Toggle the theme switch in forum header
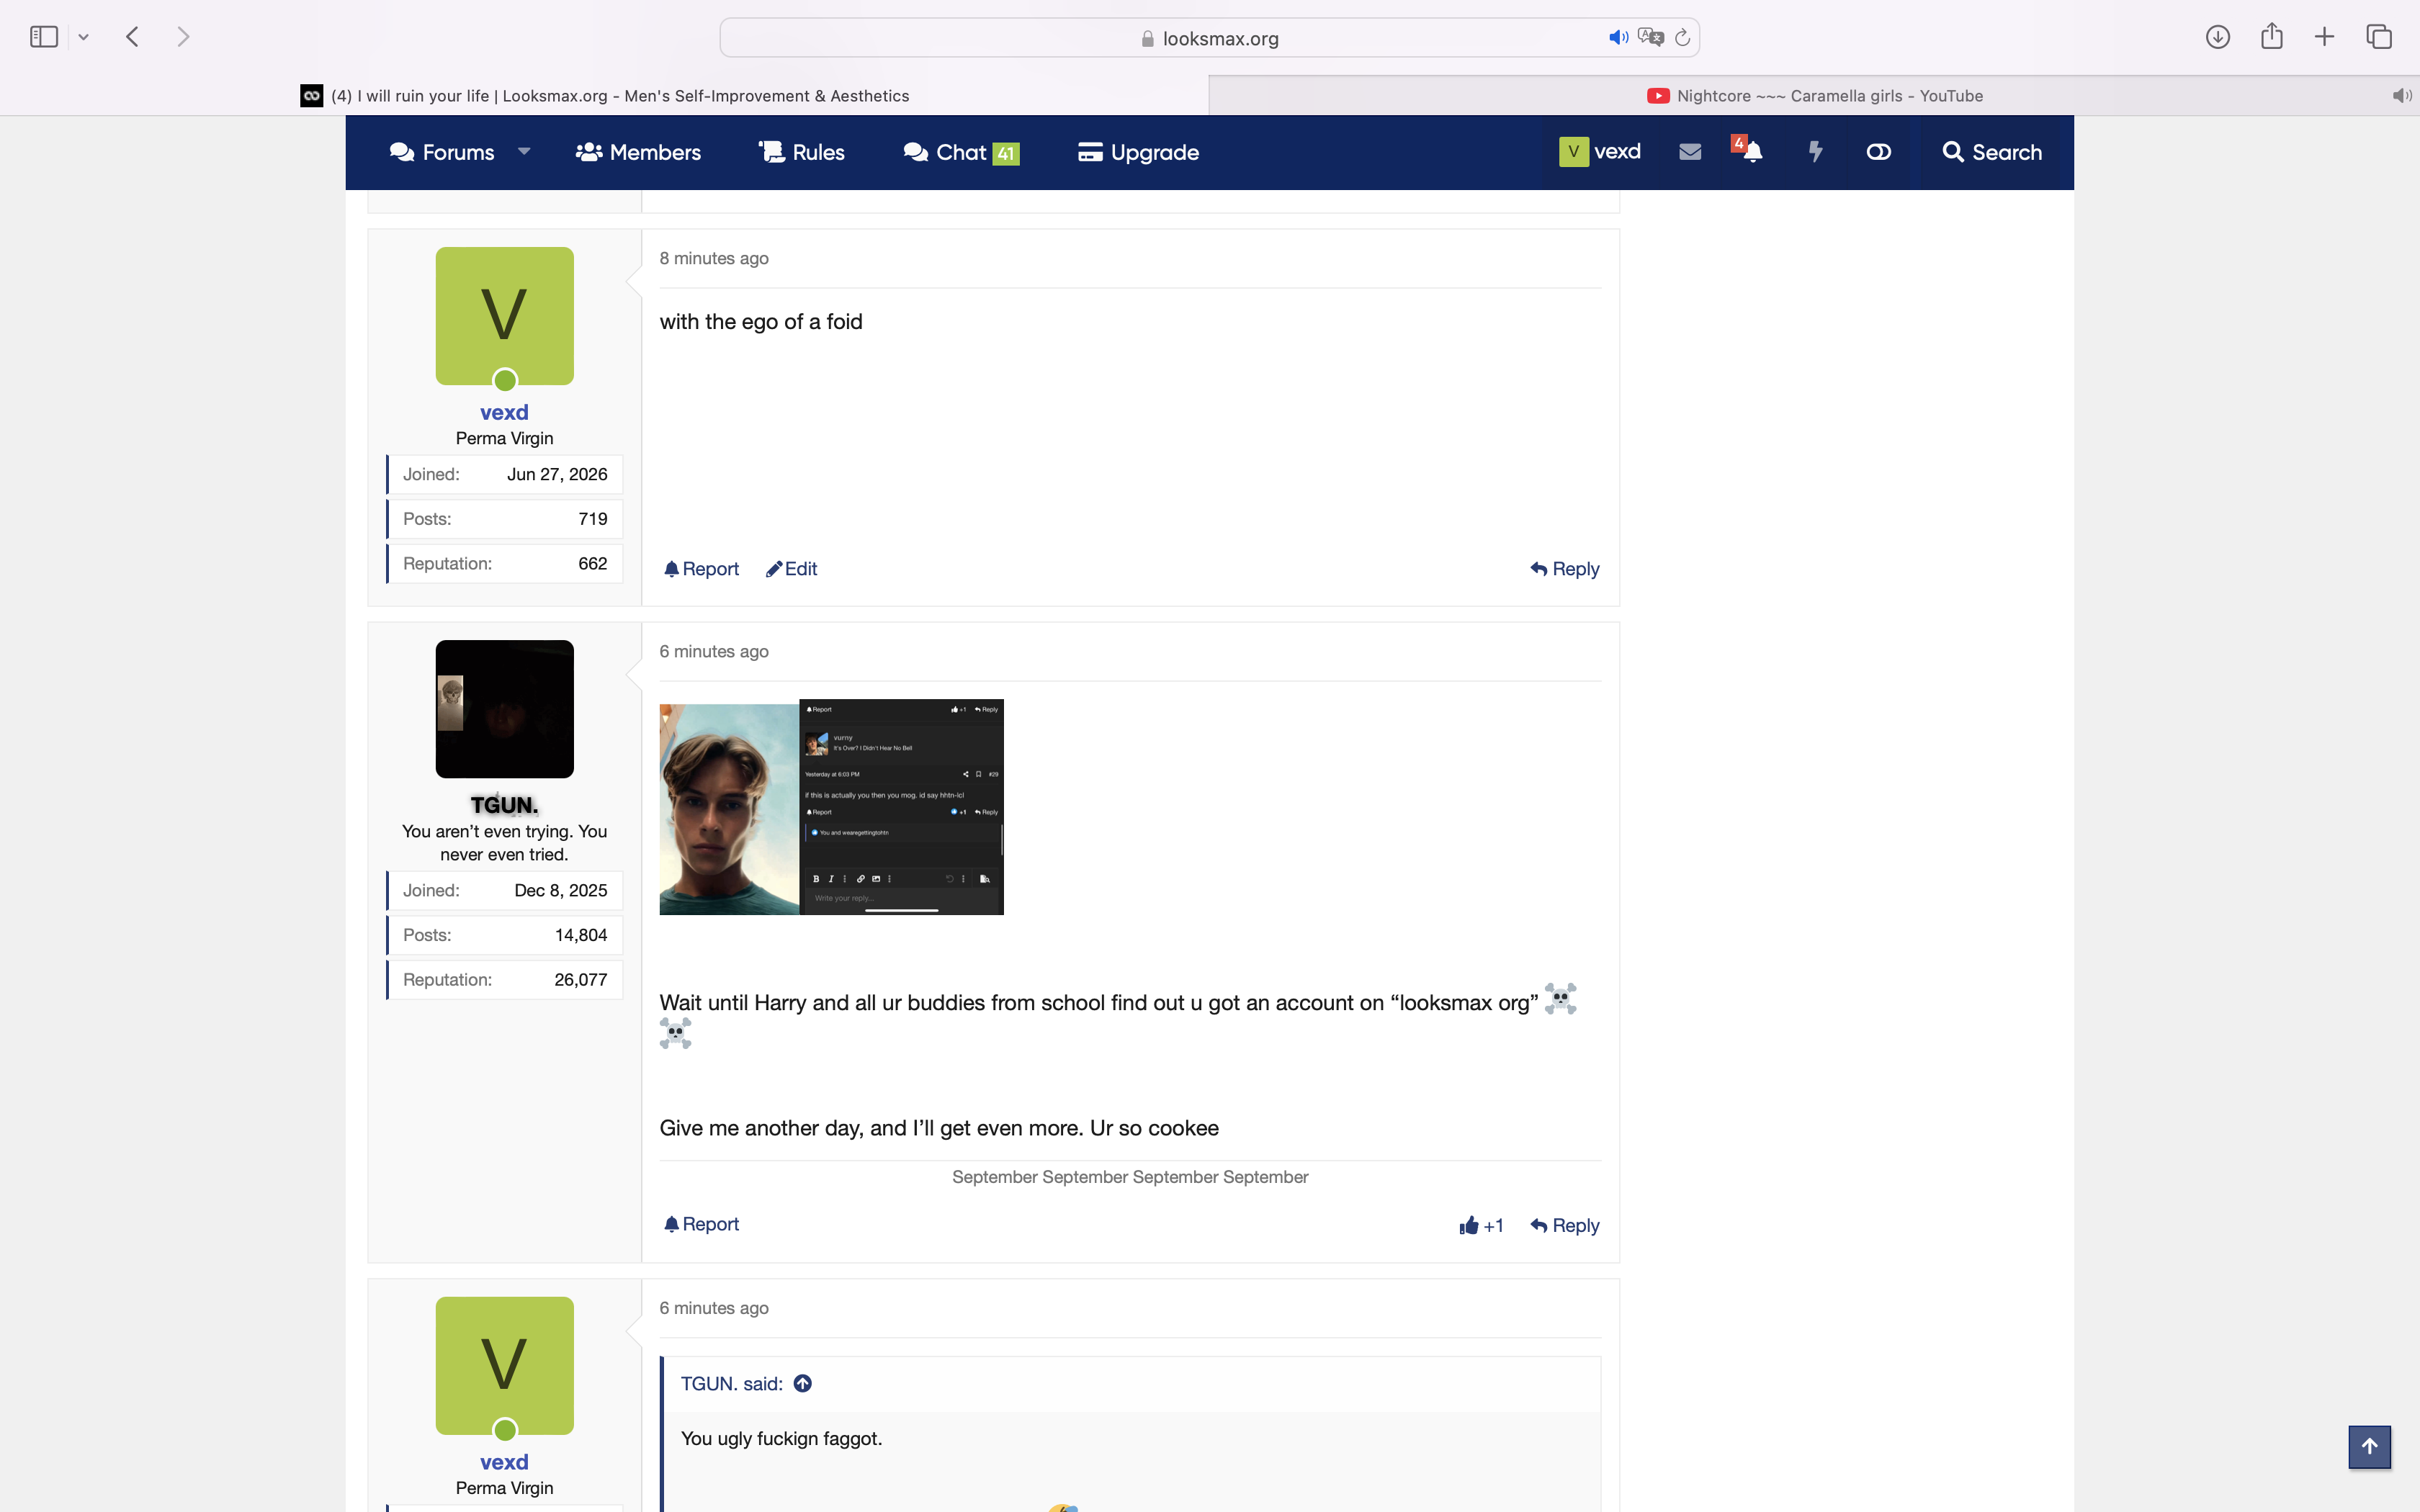Image resolution: width=2420 pixels, height=1512 pixels. (1878, 152)
